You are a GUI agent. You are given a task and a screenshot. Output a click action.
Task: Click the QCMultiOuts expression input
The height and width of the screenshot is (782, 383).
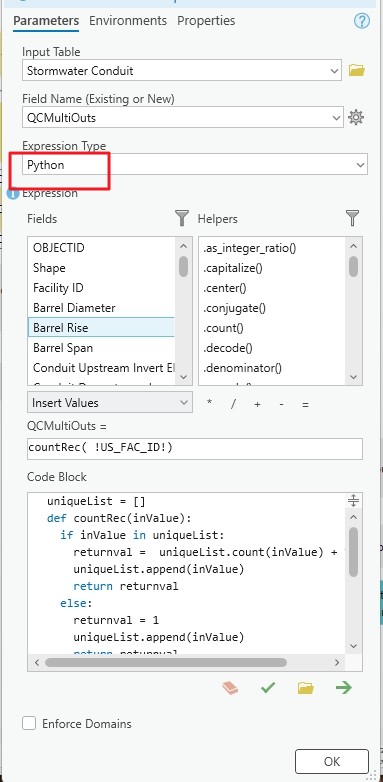click(195, 448)
